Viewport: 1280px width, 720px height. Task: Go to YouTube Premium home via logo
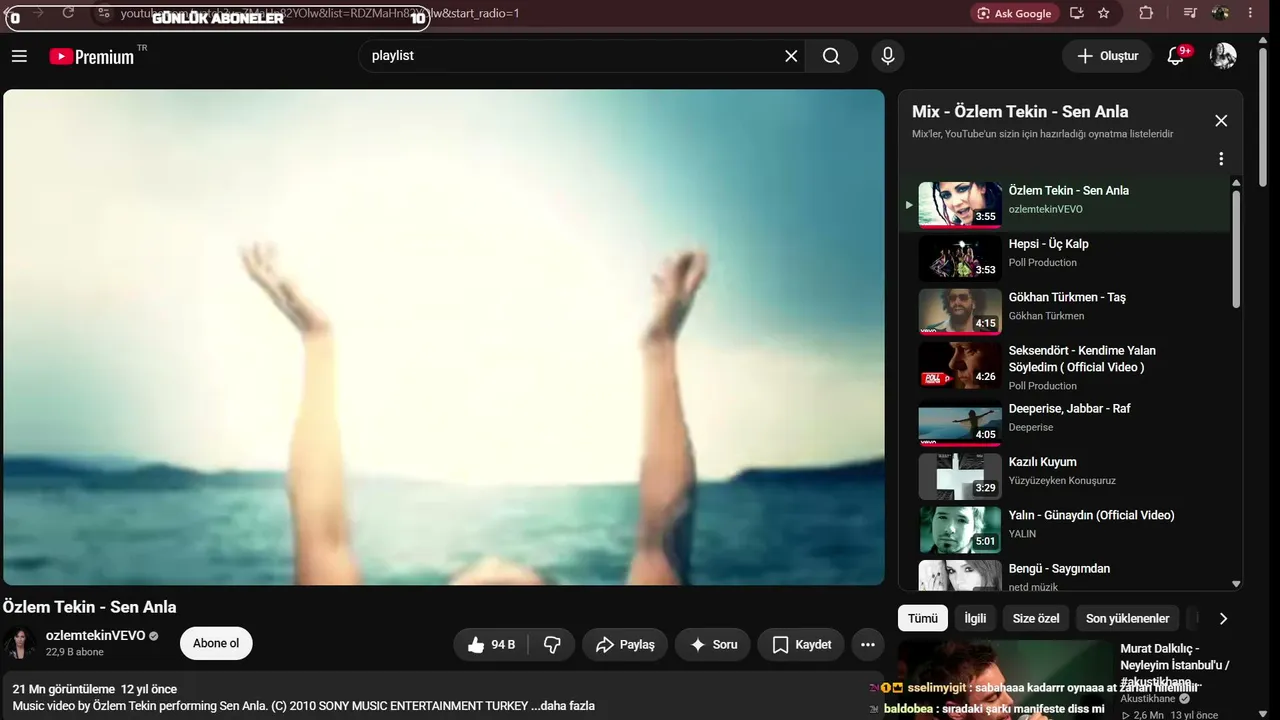92,57
